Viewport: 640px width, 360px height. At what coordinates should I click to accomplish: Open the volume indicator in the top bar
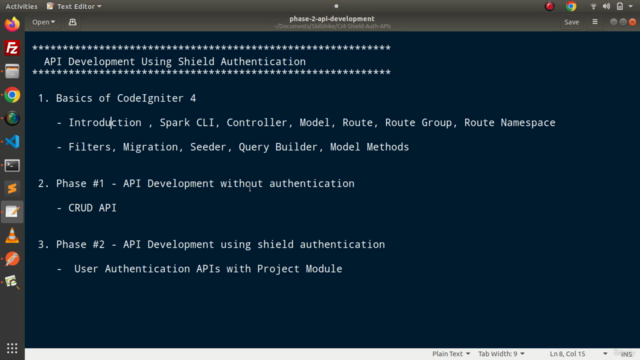coord(607,6)
